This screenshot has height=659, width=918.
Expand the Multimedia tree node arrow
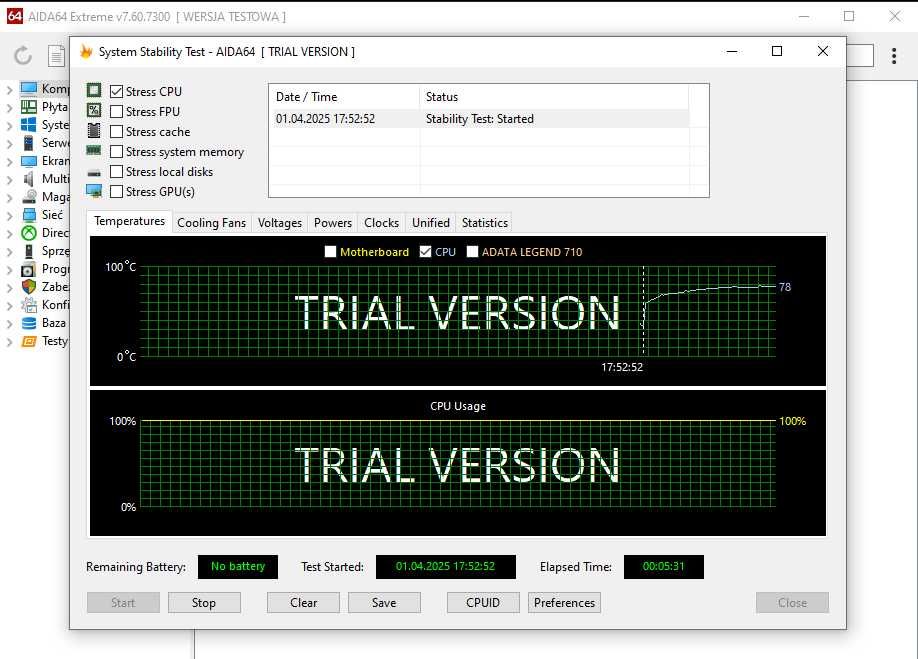(x=9, y=180)
